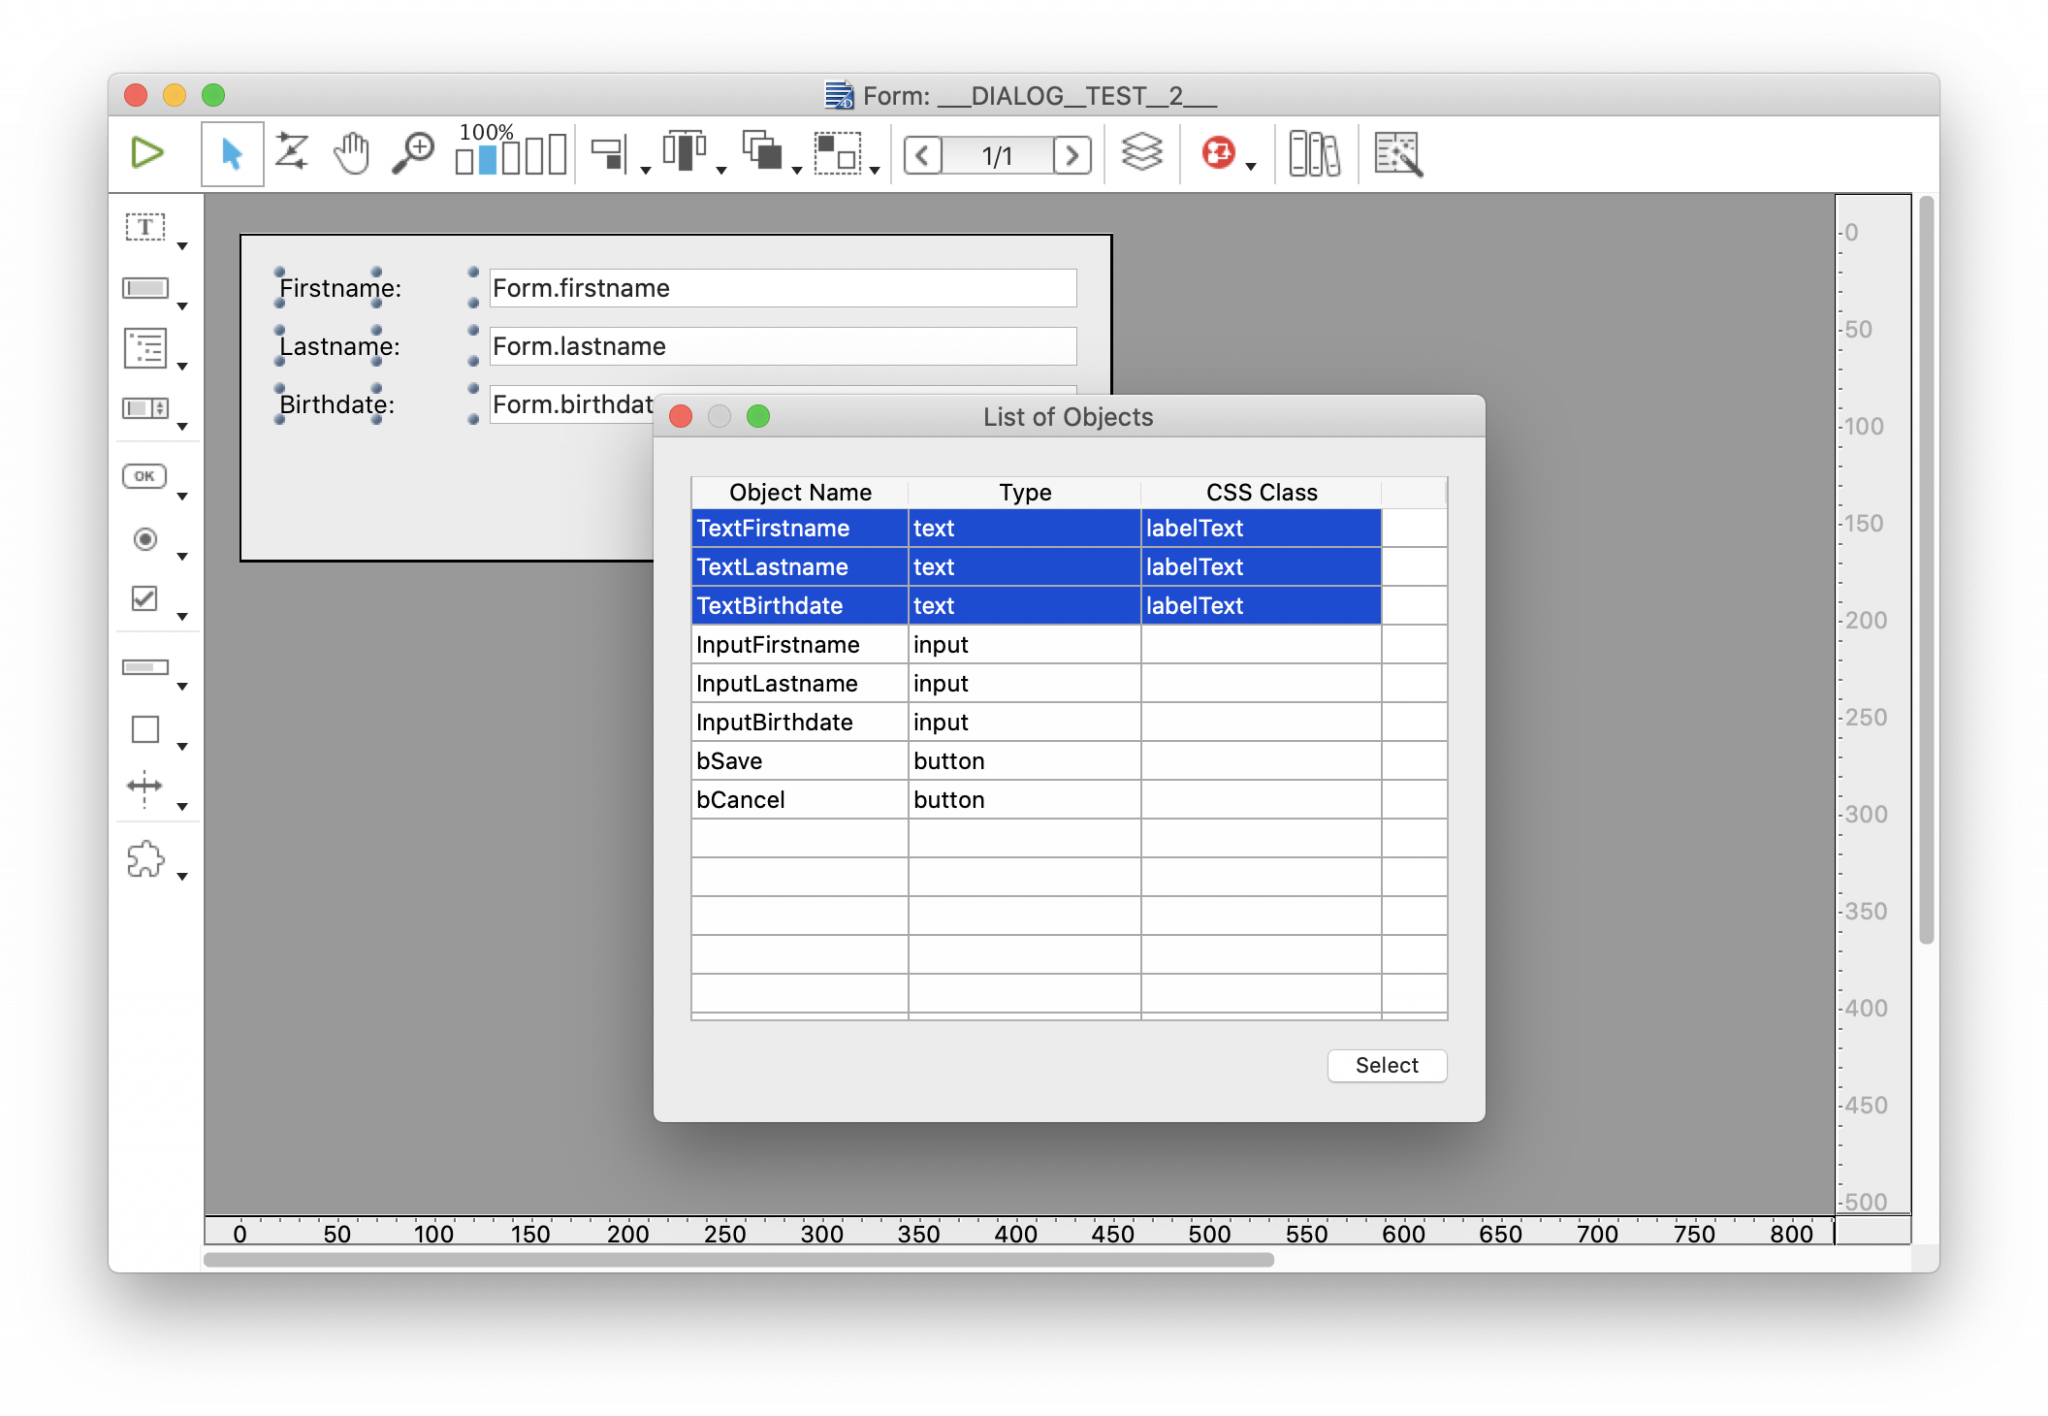Choose the hand pan tool

pos(352,153)
